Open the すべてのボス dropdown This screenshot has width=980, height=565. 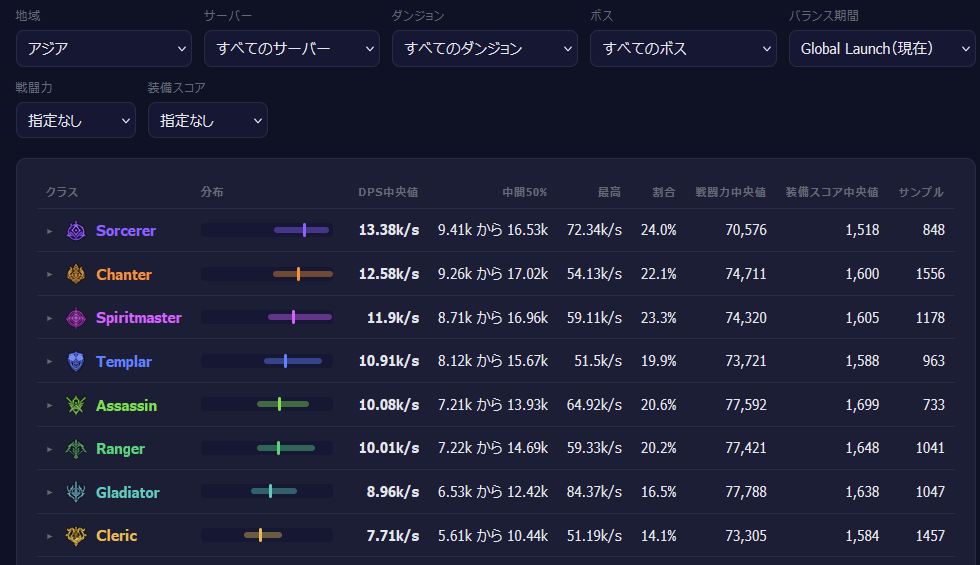point(683,49)
